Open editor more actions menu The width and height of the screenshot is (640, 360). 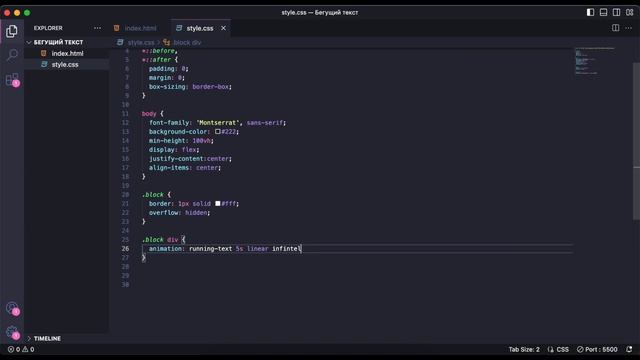pos(629,28)
